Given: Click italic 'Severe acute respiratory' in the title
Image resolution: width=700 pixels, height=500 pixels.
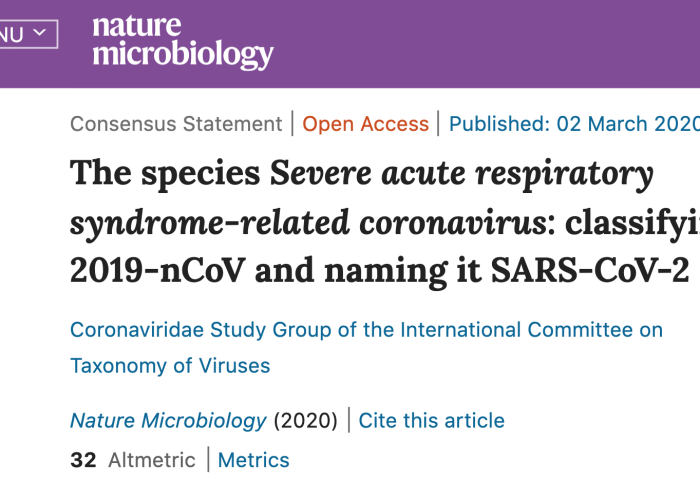Looking at the screenshot, I should coord(462,174).
